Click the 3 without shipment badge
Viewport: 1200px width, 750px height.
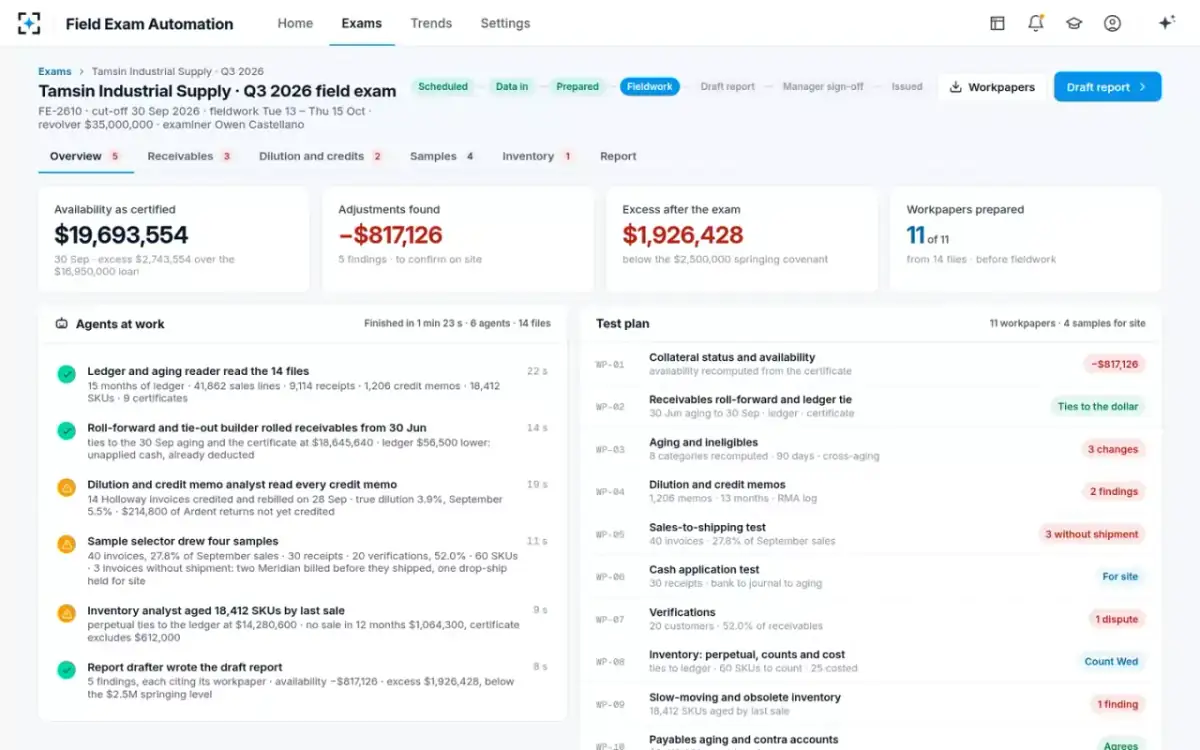click(x=1091, y=534)
